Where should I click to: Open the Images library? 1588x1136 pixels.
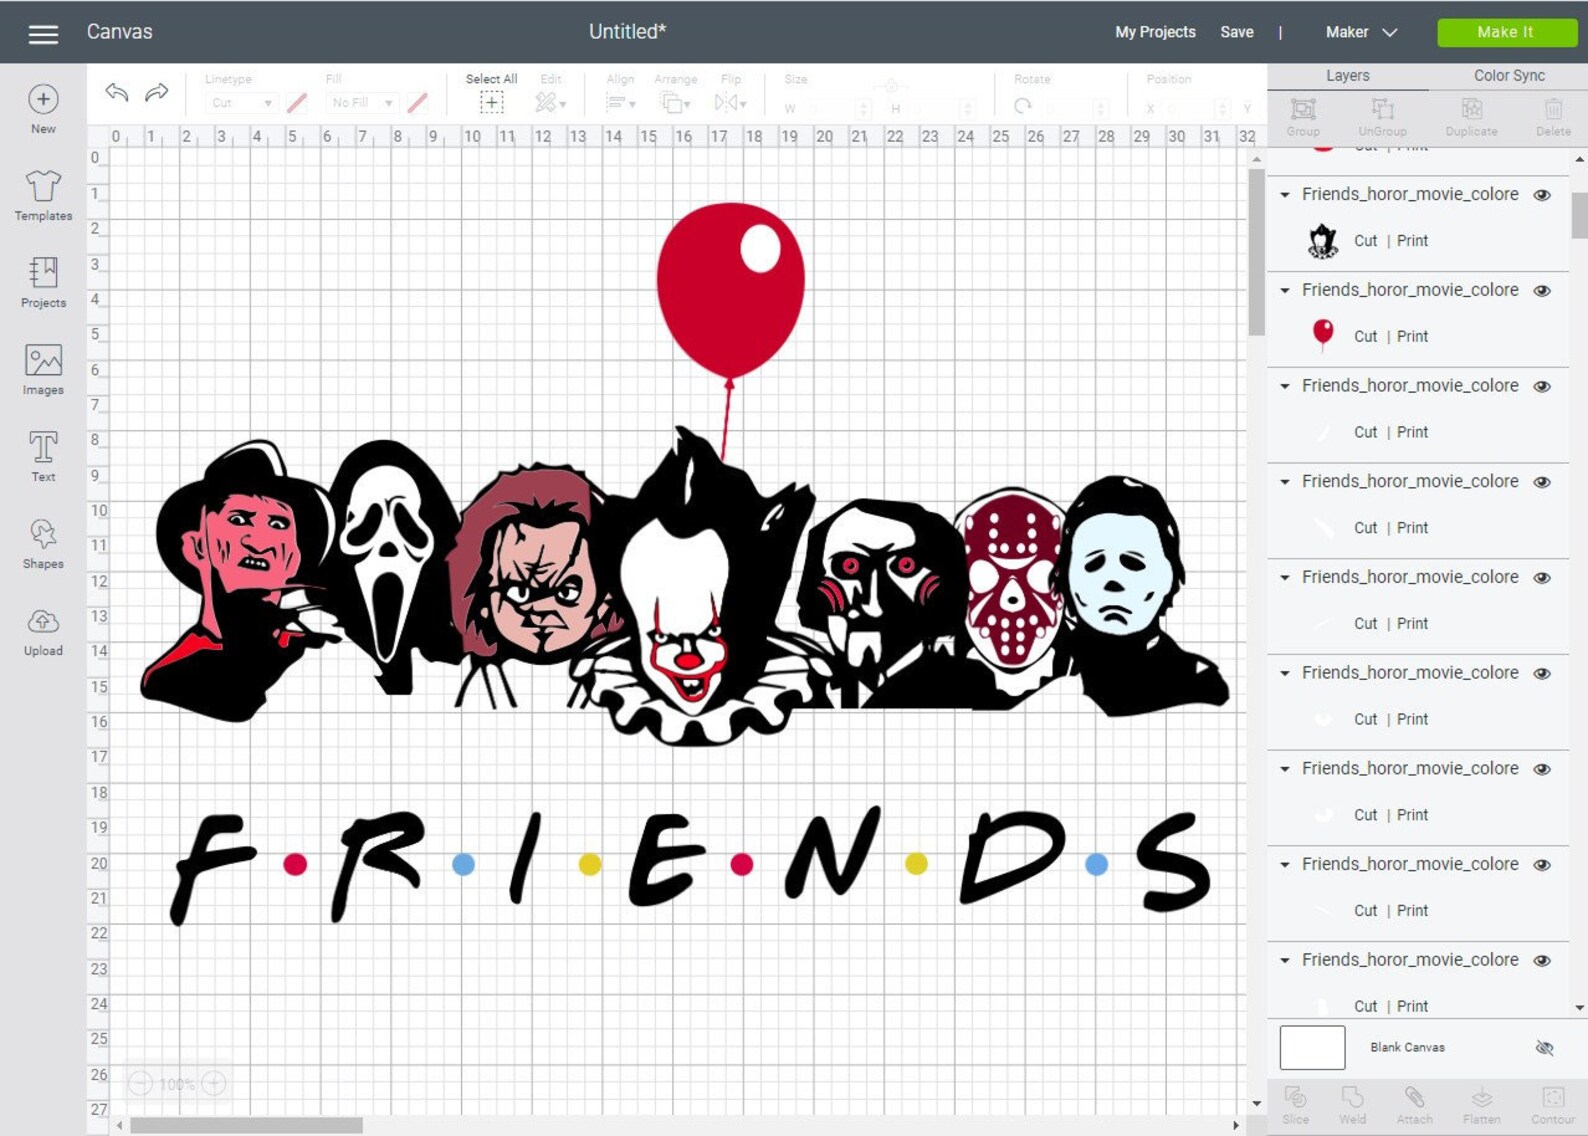coord(43,369)
